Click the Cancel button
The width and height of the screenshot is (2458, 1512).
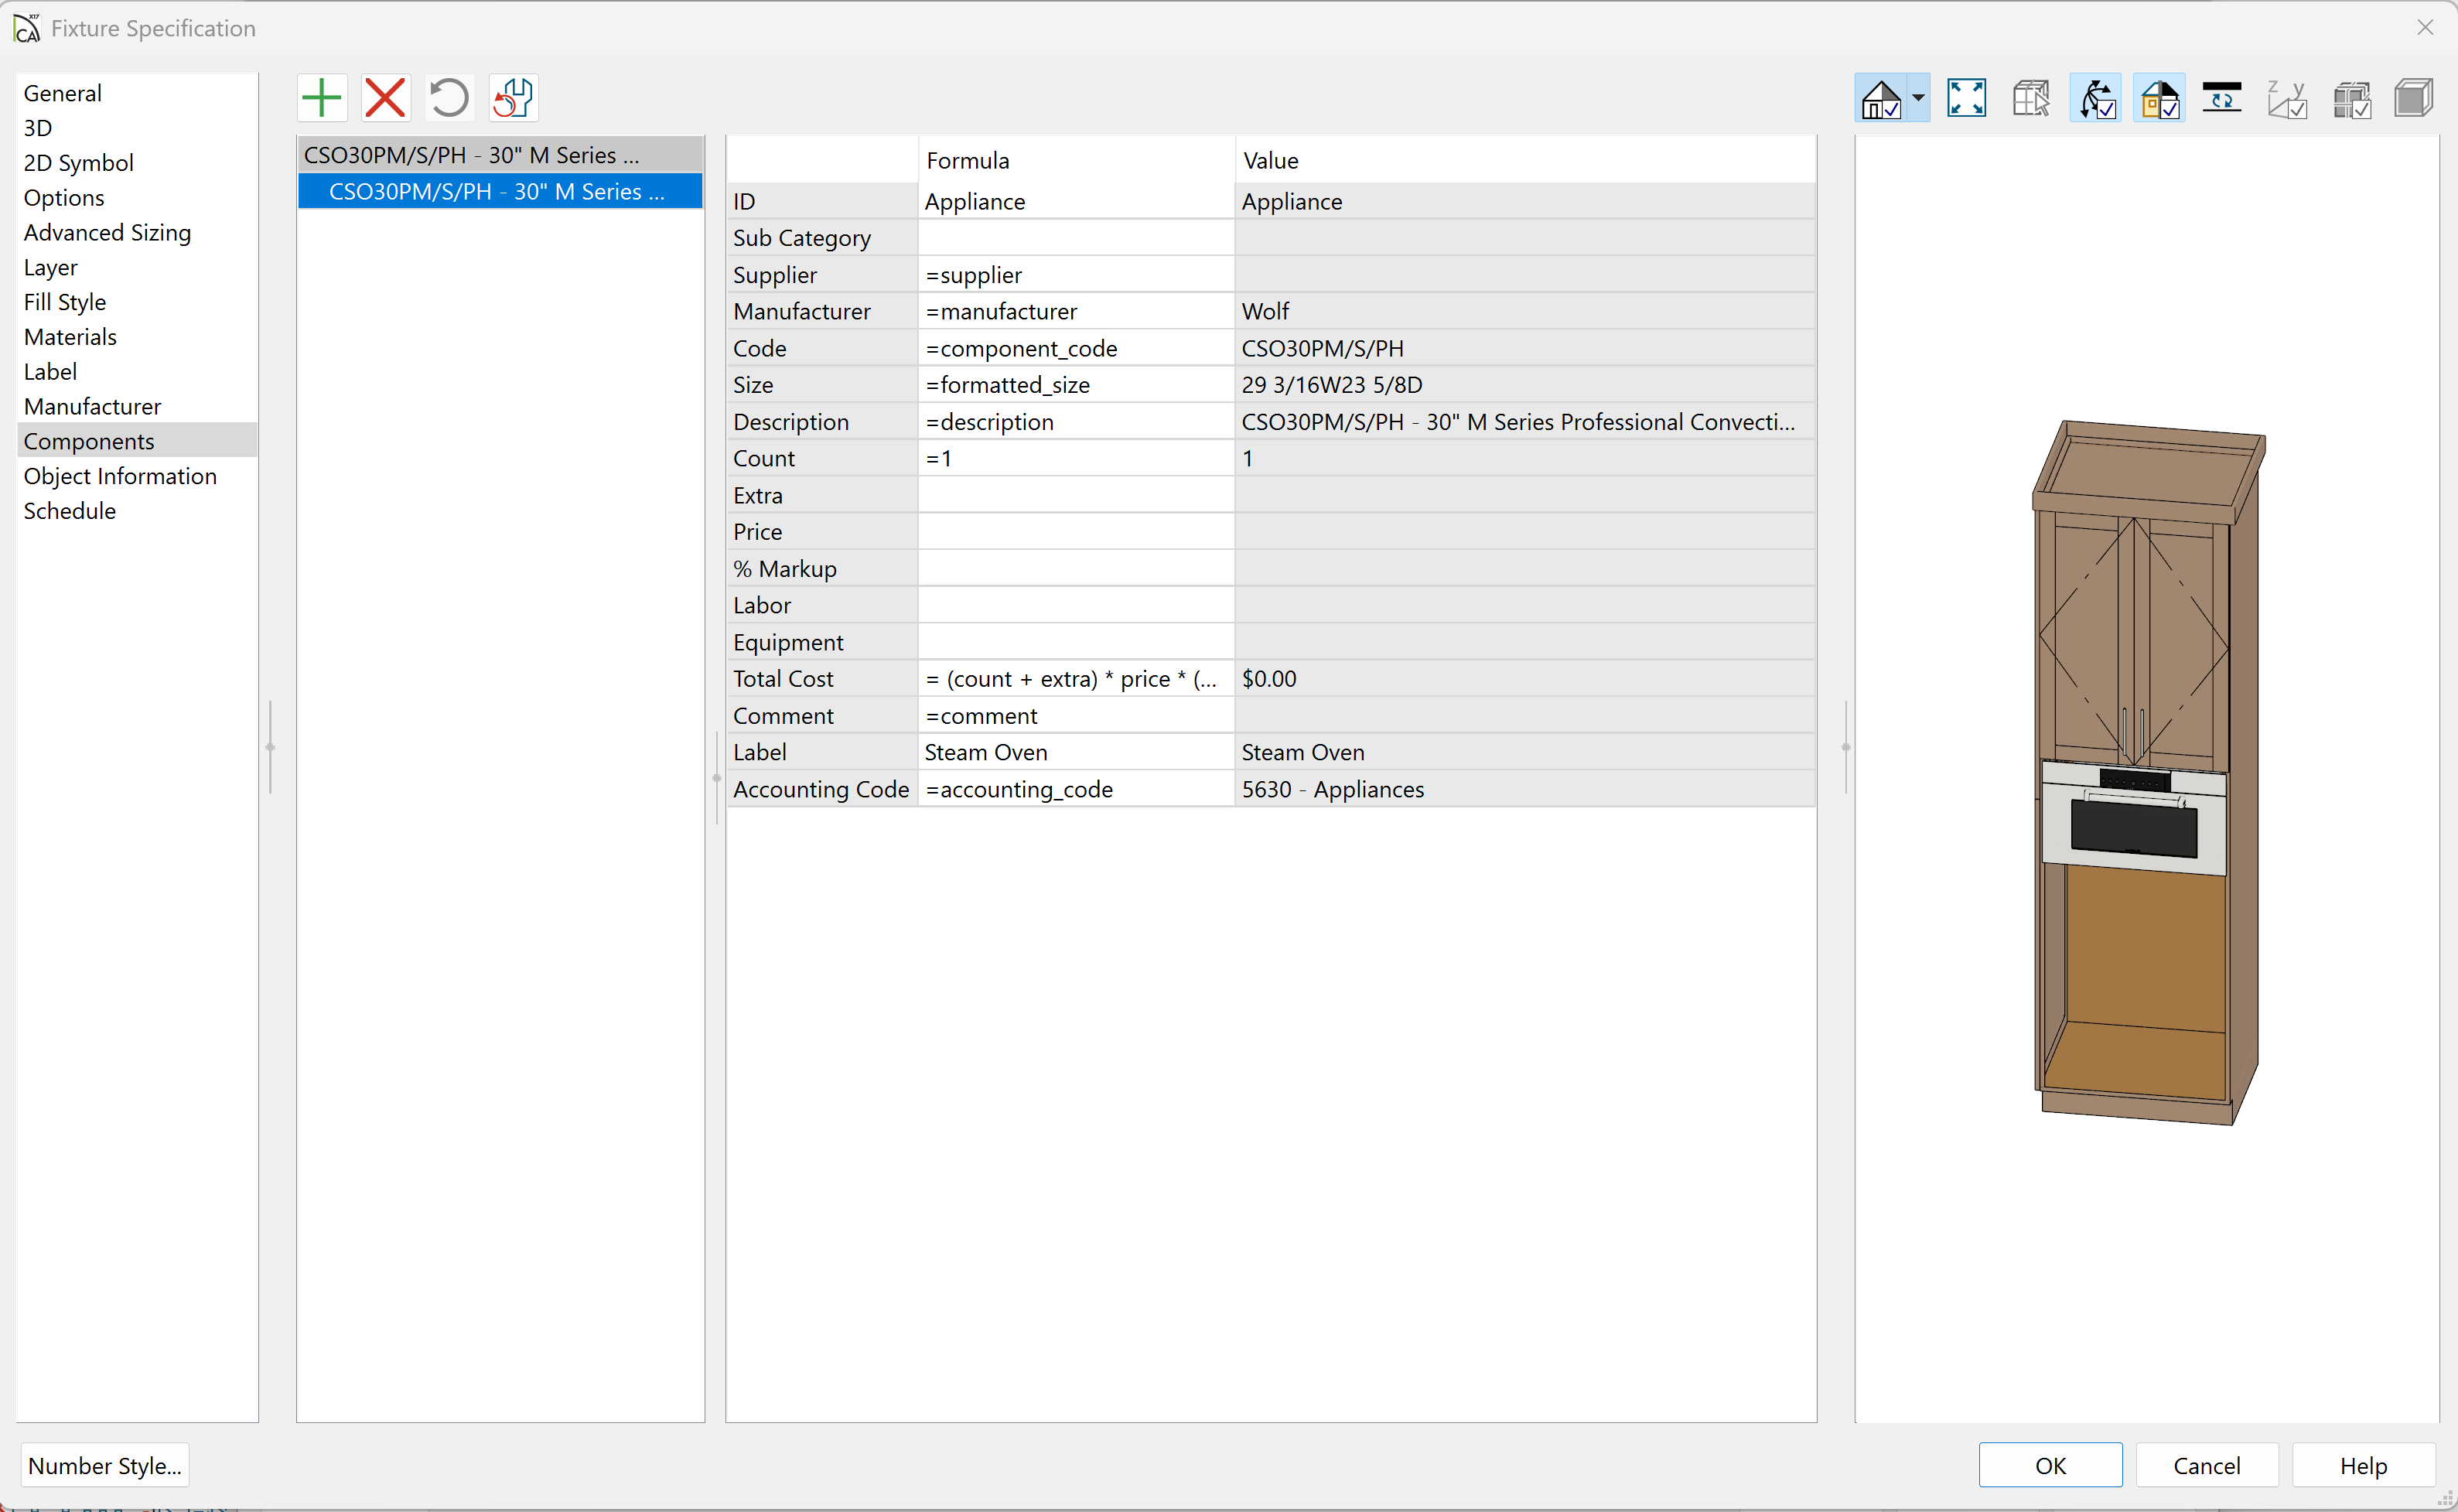tap(2206, 1465)
